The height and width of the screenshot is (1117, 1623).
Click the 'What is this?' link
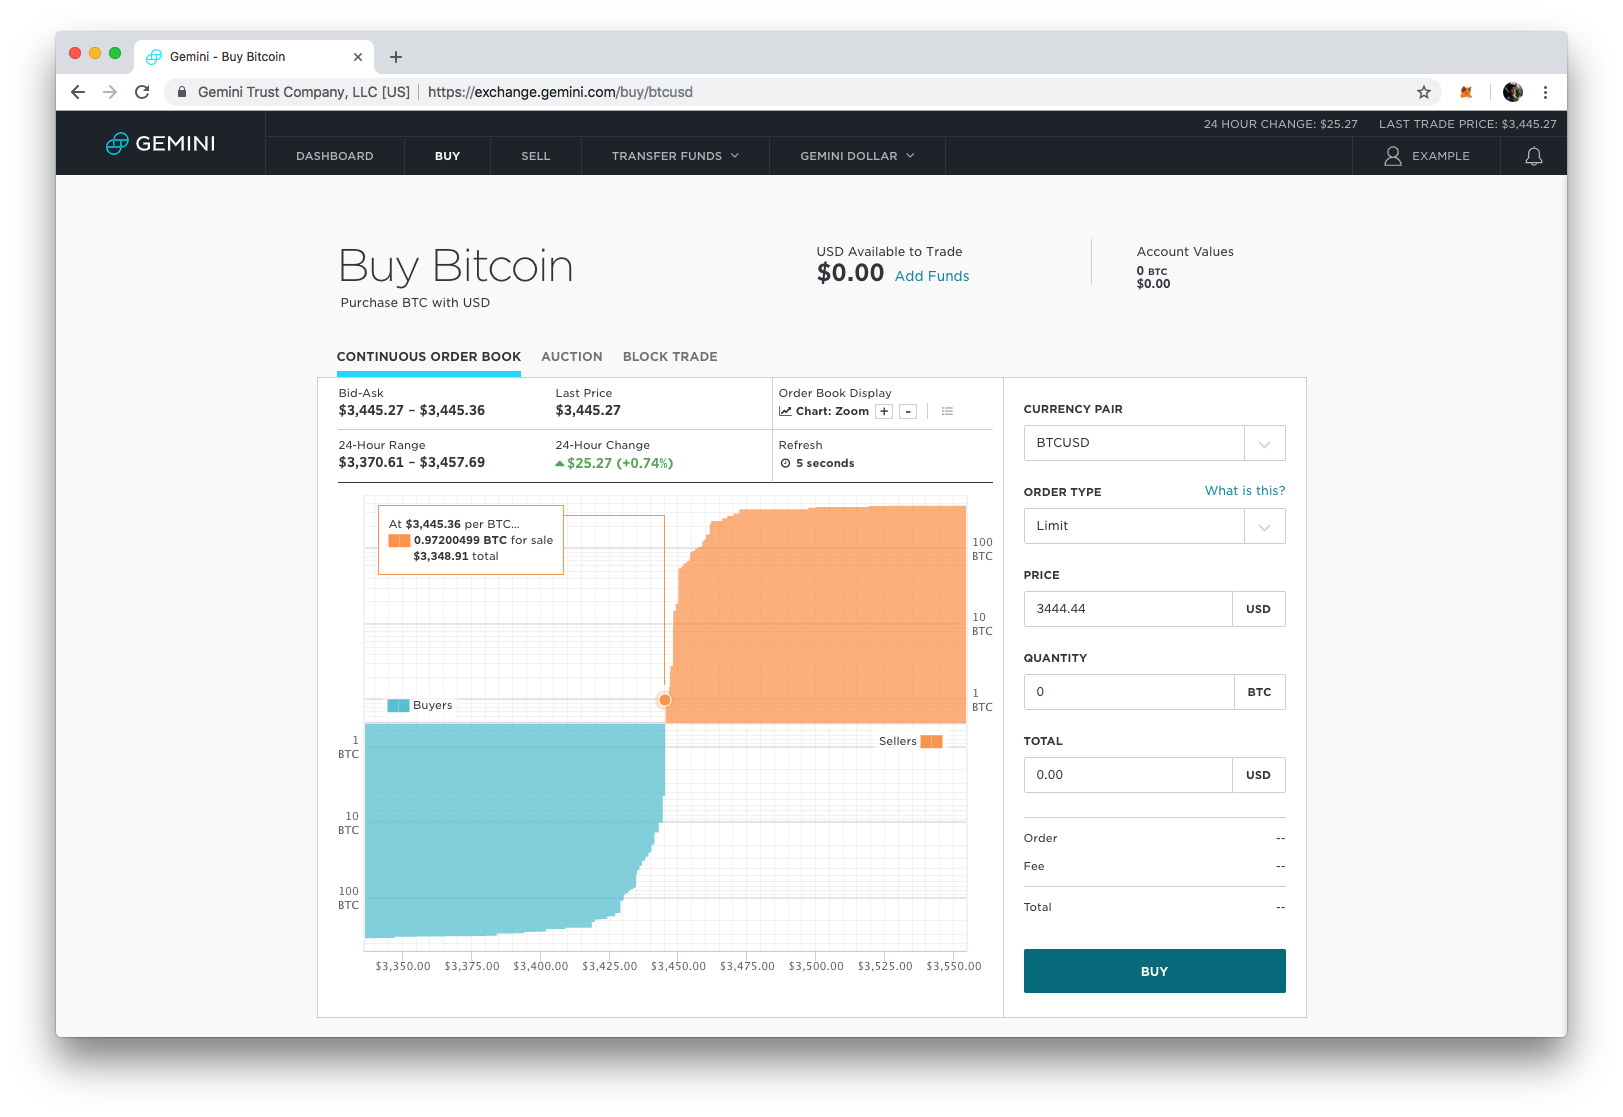click(1245, 491)
